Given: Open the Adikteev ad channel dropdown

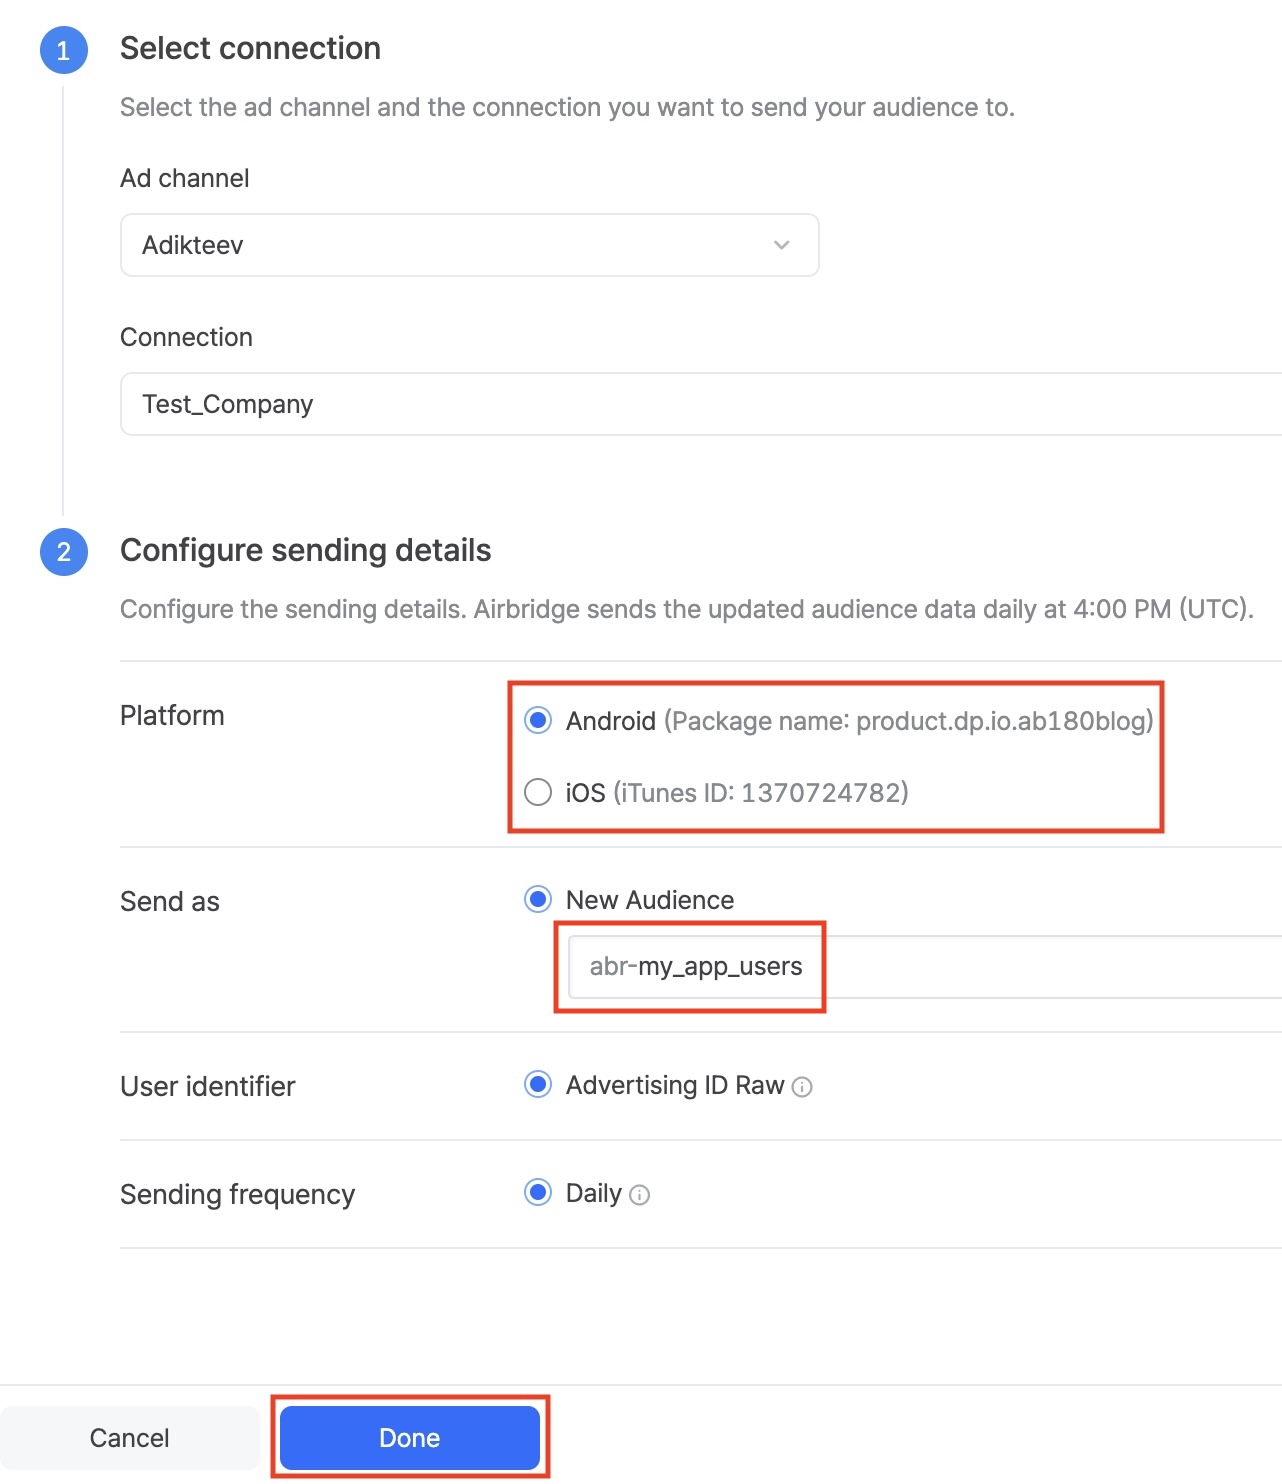Looking at the screenshot, I should pyautogui.click(x=469, y=245).
